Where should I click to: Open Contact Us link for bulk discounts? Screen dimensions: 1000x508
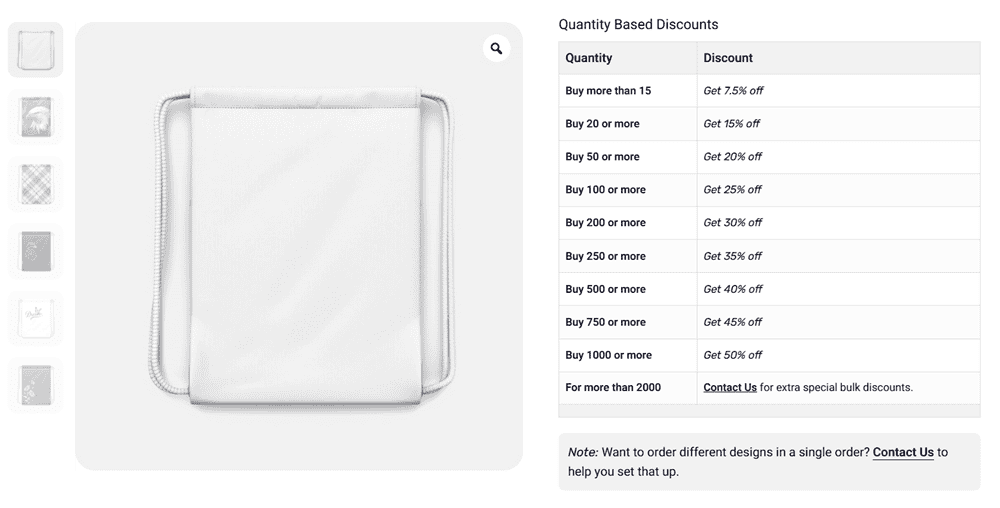coord(730,388)
